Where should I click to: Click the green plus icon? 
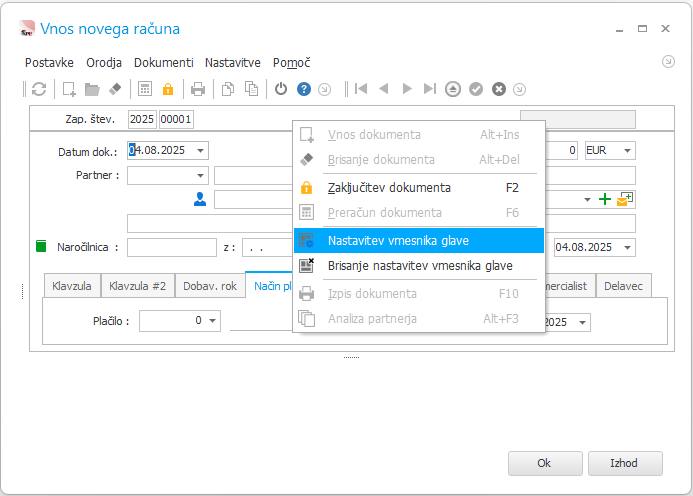(604, 200)
